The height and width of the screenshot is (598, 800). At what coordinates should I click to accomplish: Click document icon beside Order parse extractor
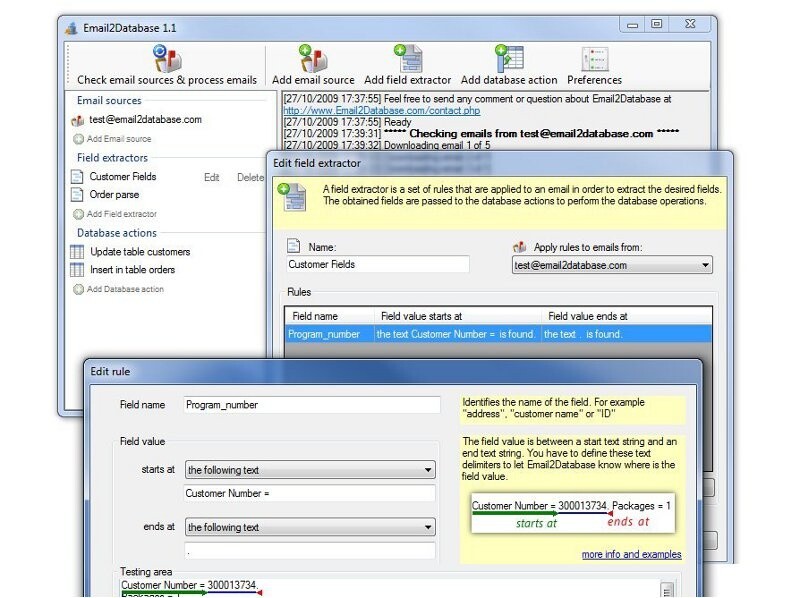coord(77,194)
